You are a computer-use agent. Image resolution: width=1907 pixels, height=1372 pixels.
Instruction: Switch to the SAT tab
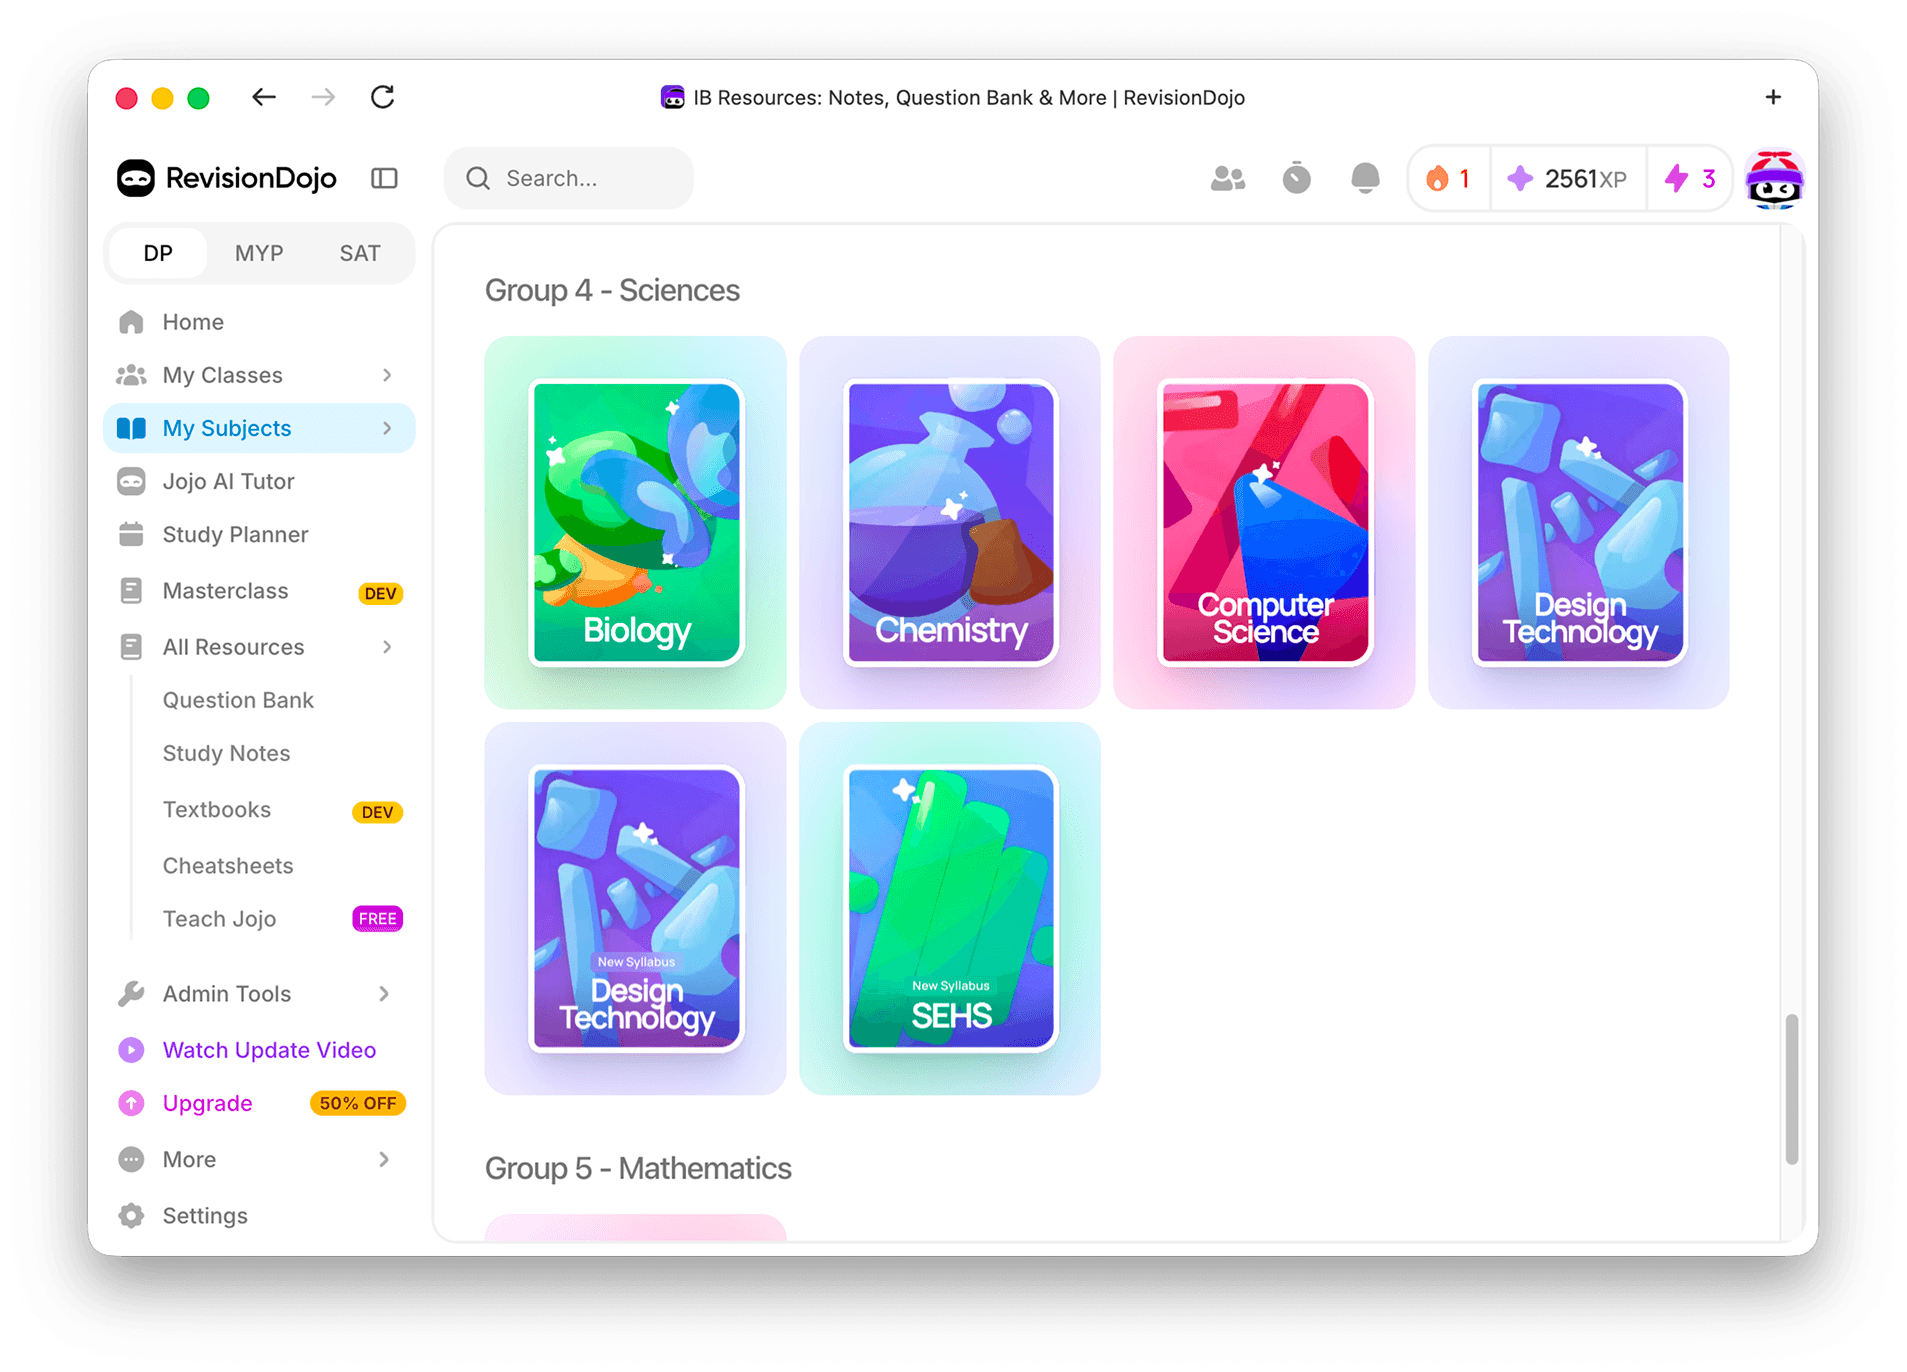coord(360,253)
